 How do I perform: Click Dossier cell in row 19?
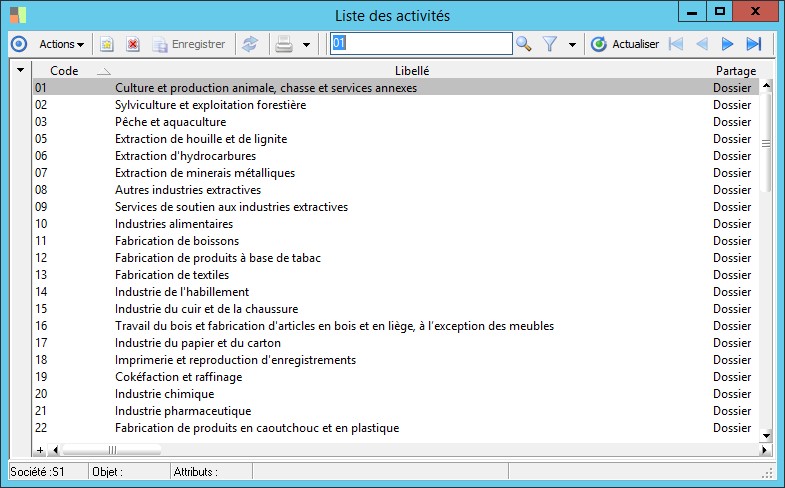tap(732, 377)
